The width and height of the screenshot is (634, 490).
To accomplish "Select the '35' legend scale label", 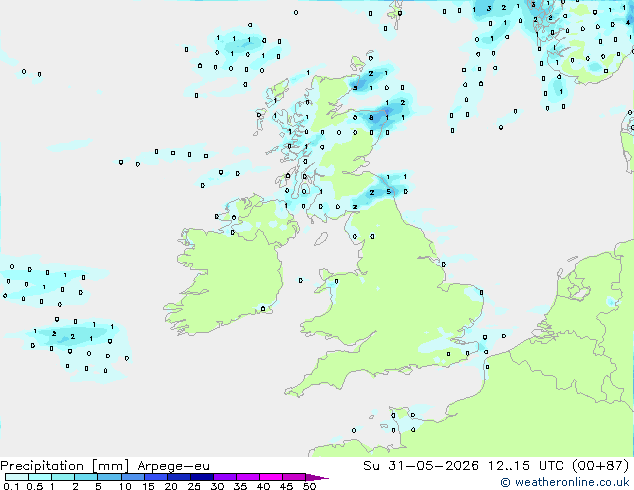I will pyautogui.click(x=240, y=486).
